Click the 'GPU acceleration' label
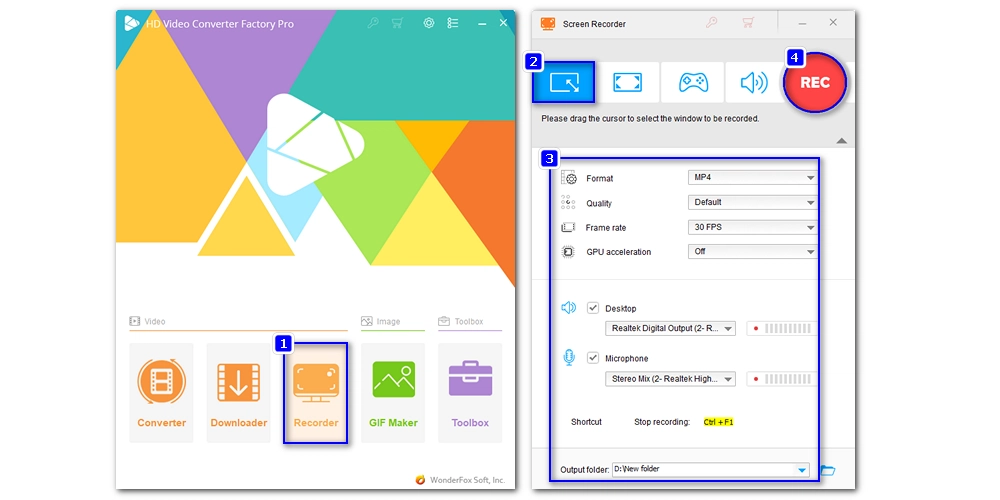The width and height of the screenshot is (1000, 500). (619, 252)
